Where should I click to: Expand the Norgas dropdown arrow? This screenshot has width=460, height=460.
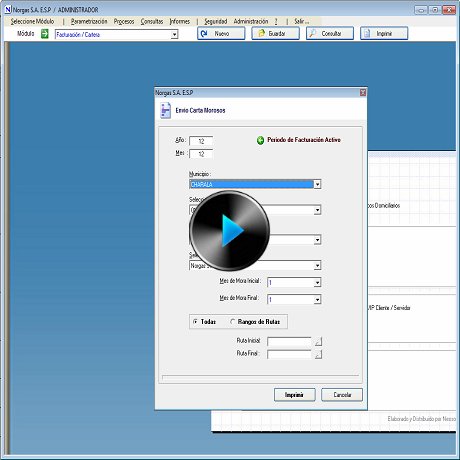click(317, 265)
